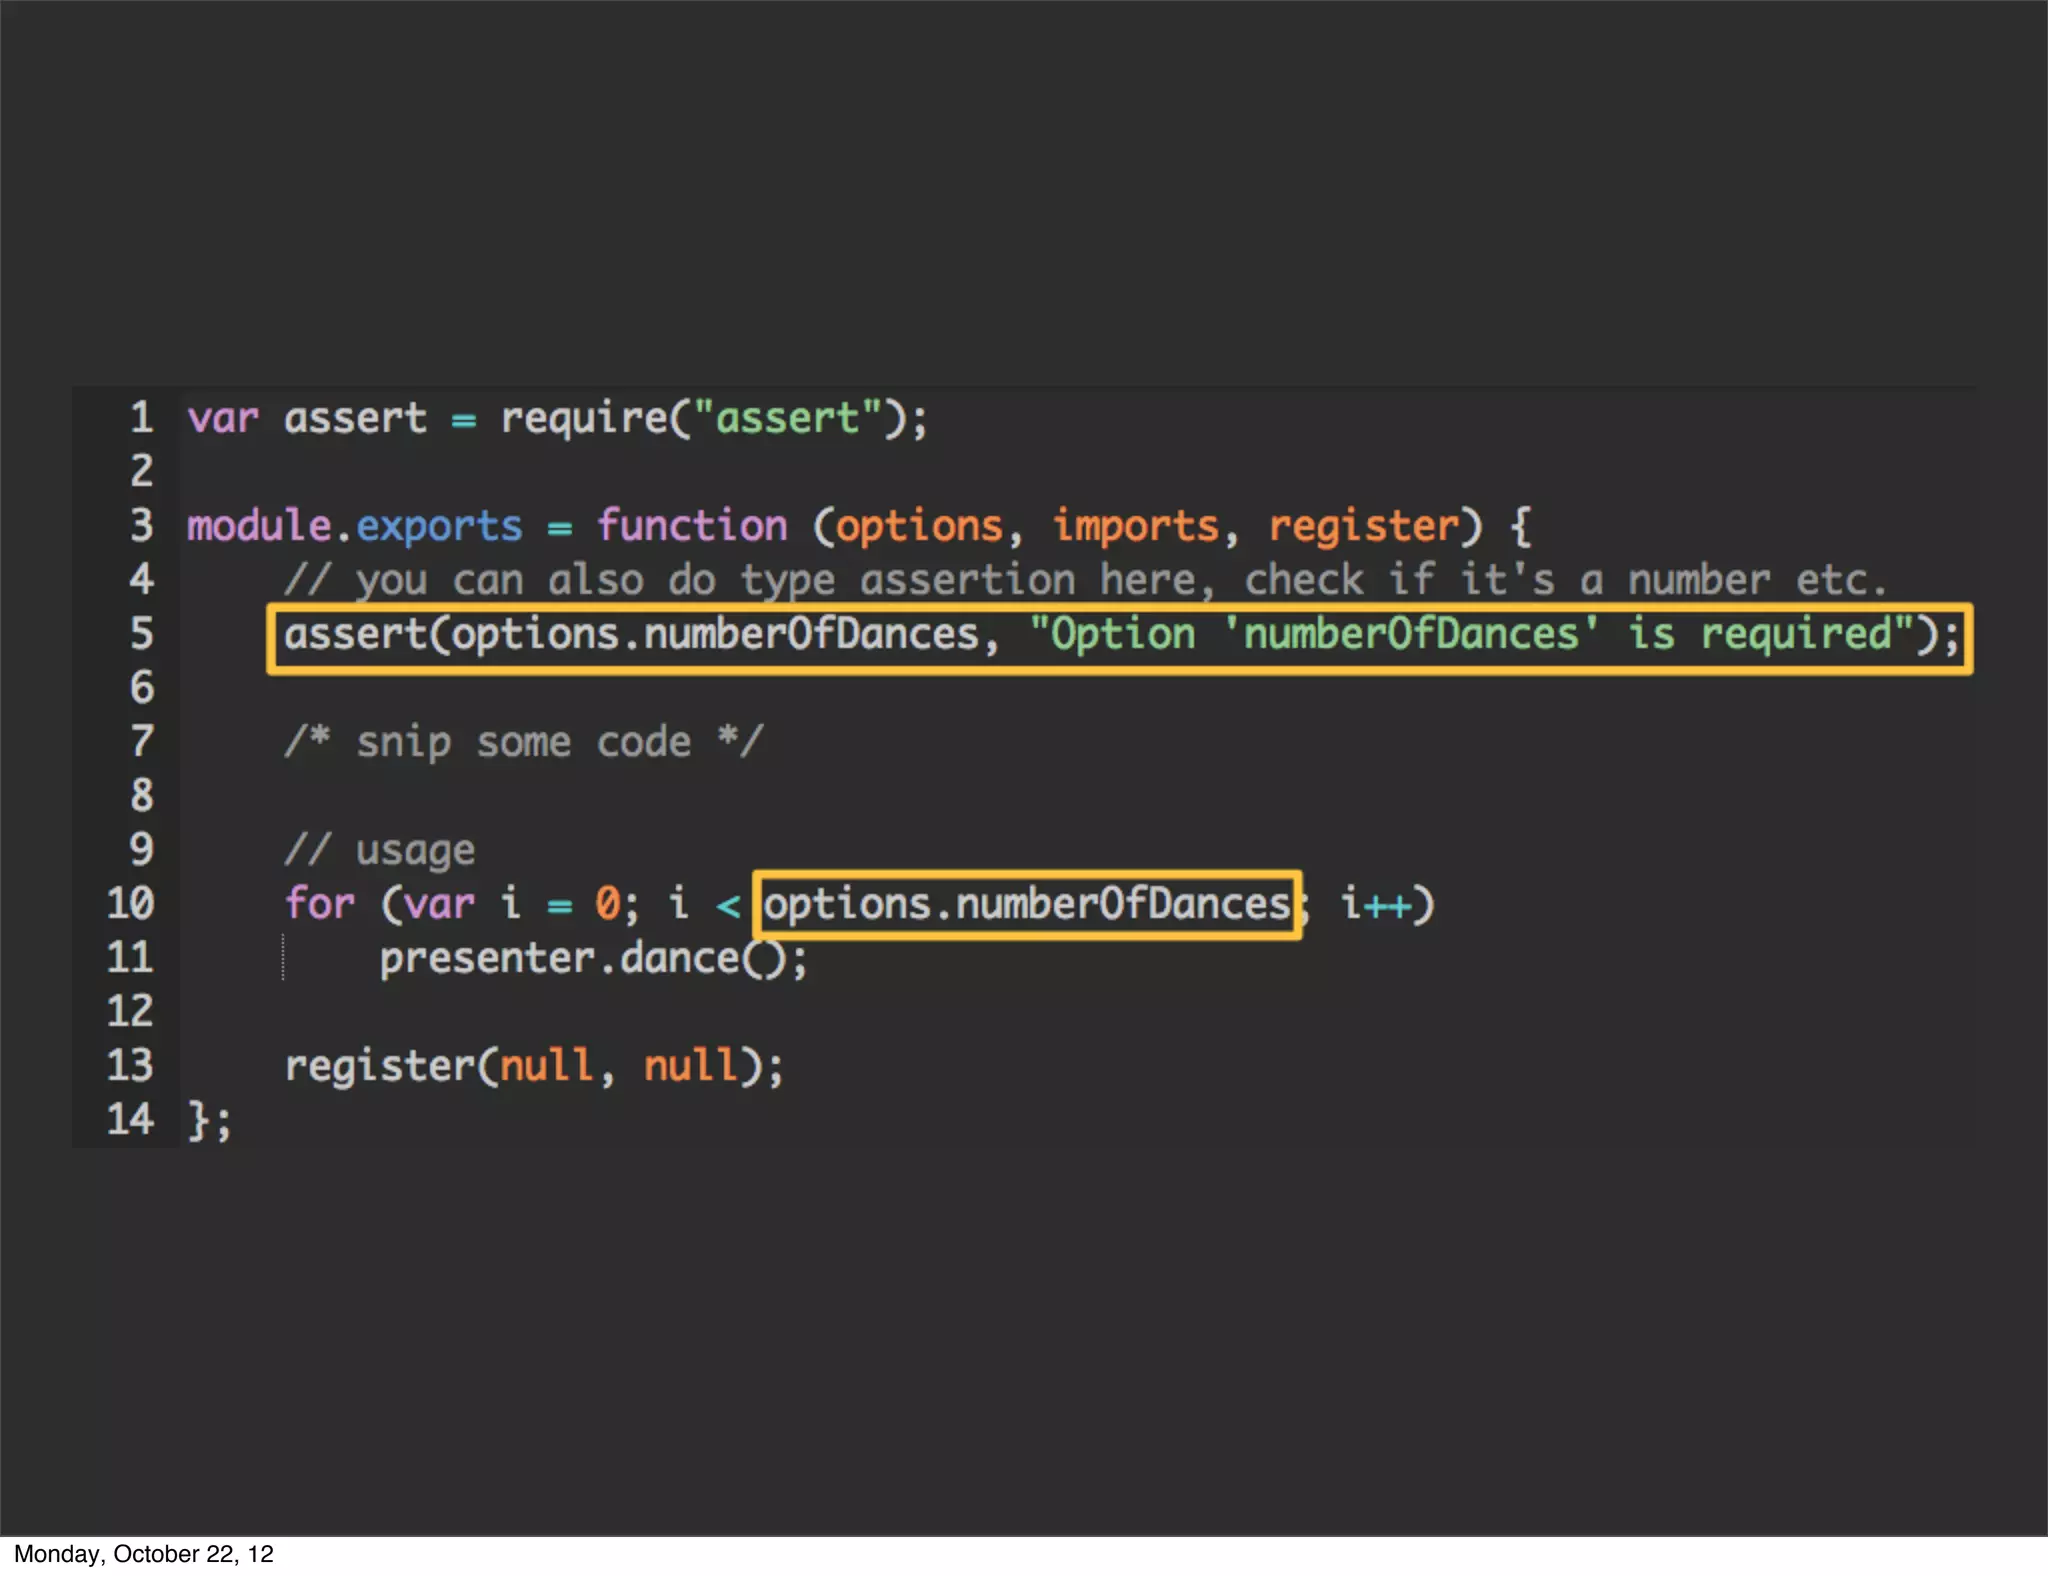This screenshot has height=1576, width=2048.
Task: Click the register parameter on line 3
Action: [x=1363, y=526]
